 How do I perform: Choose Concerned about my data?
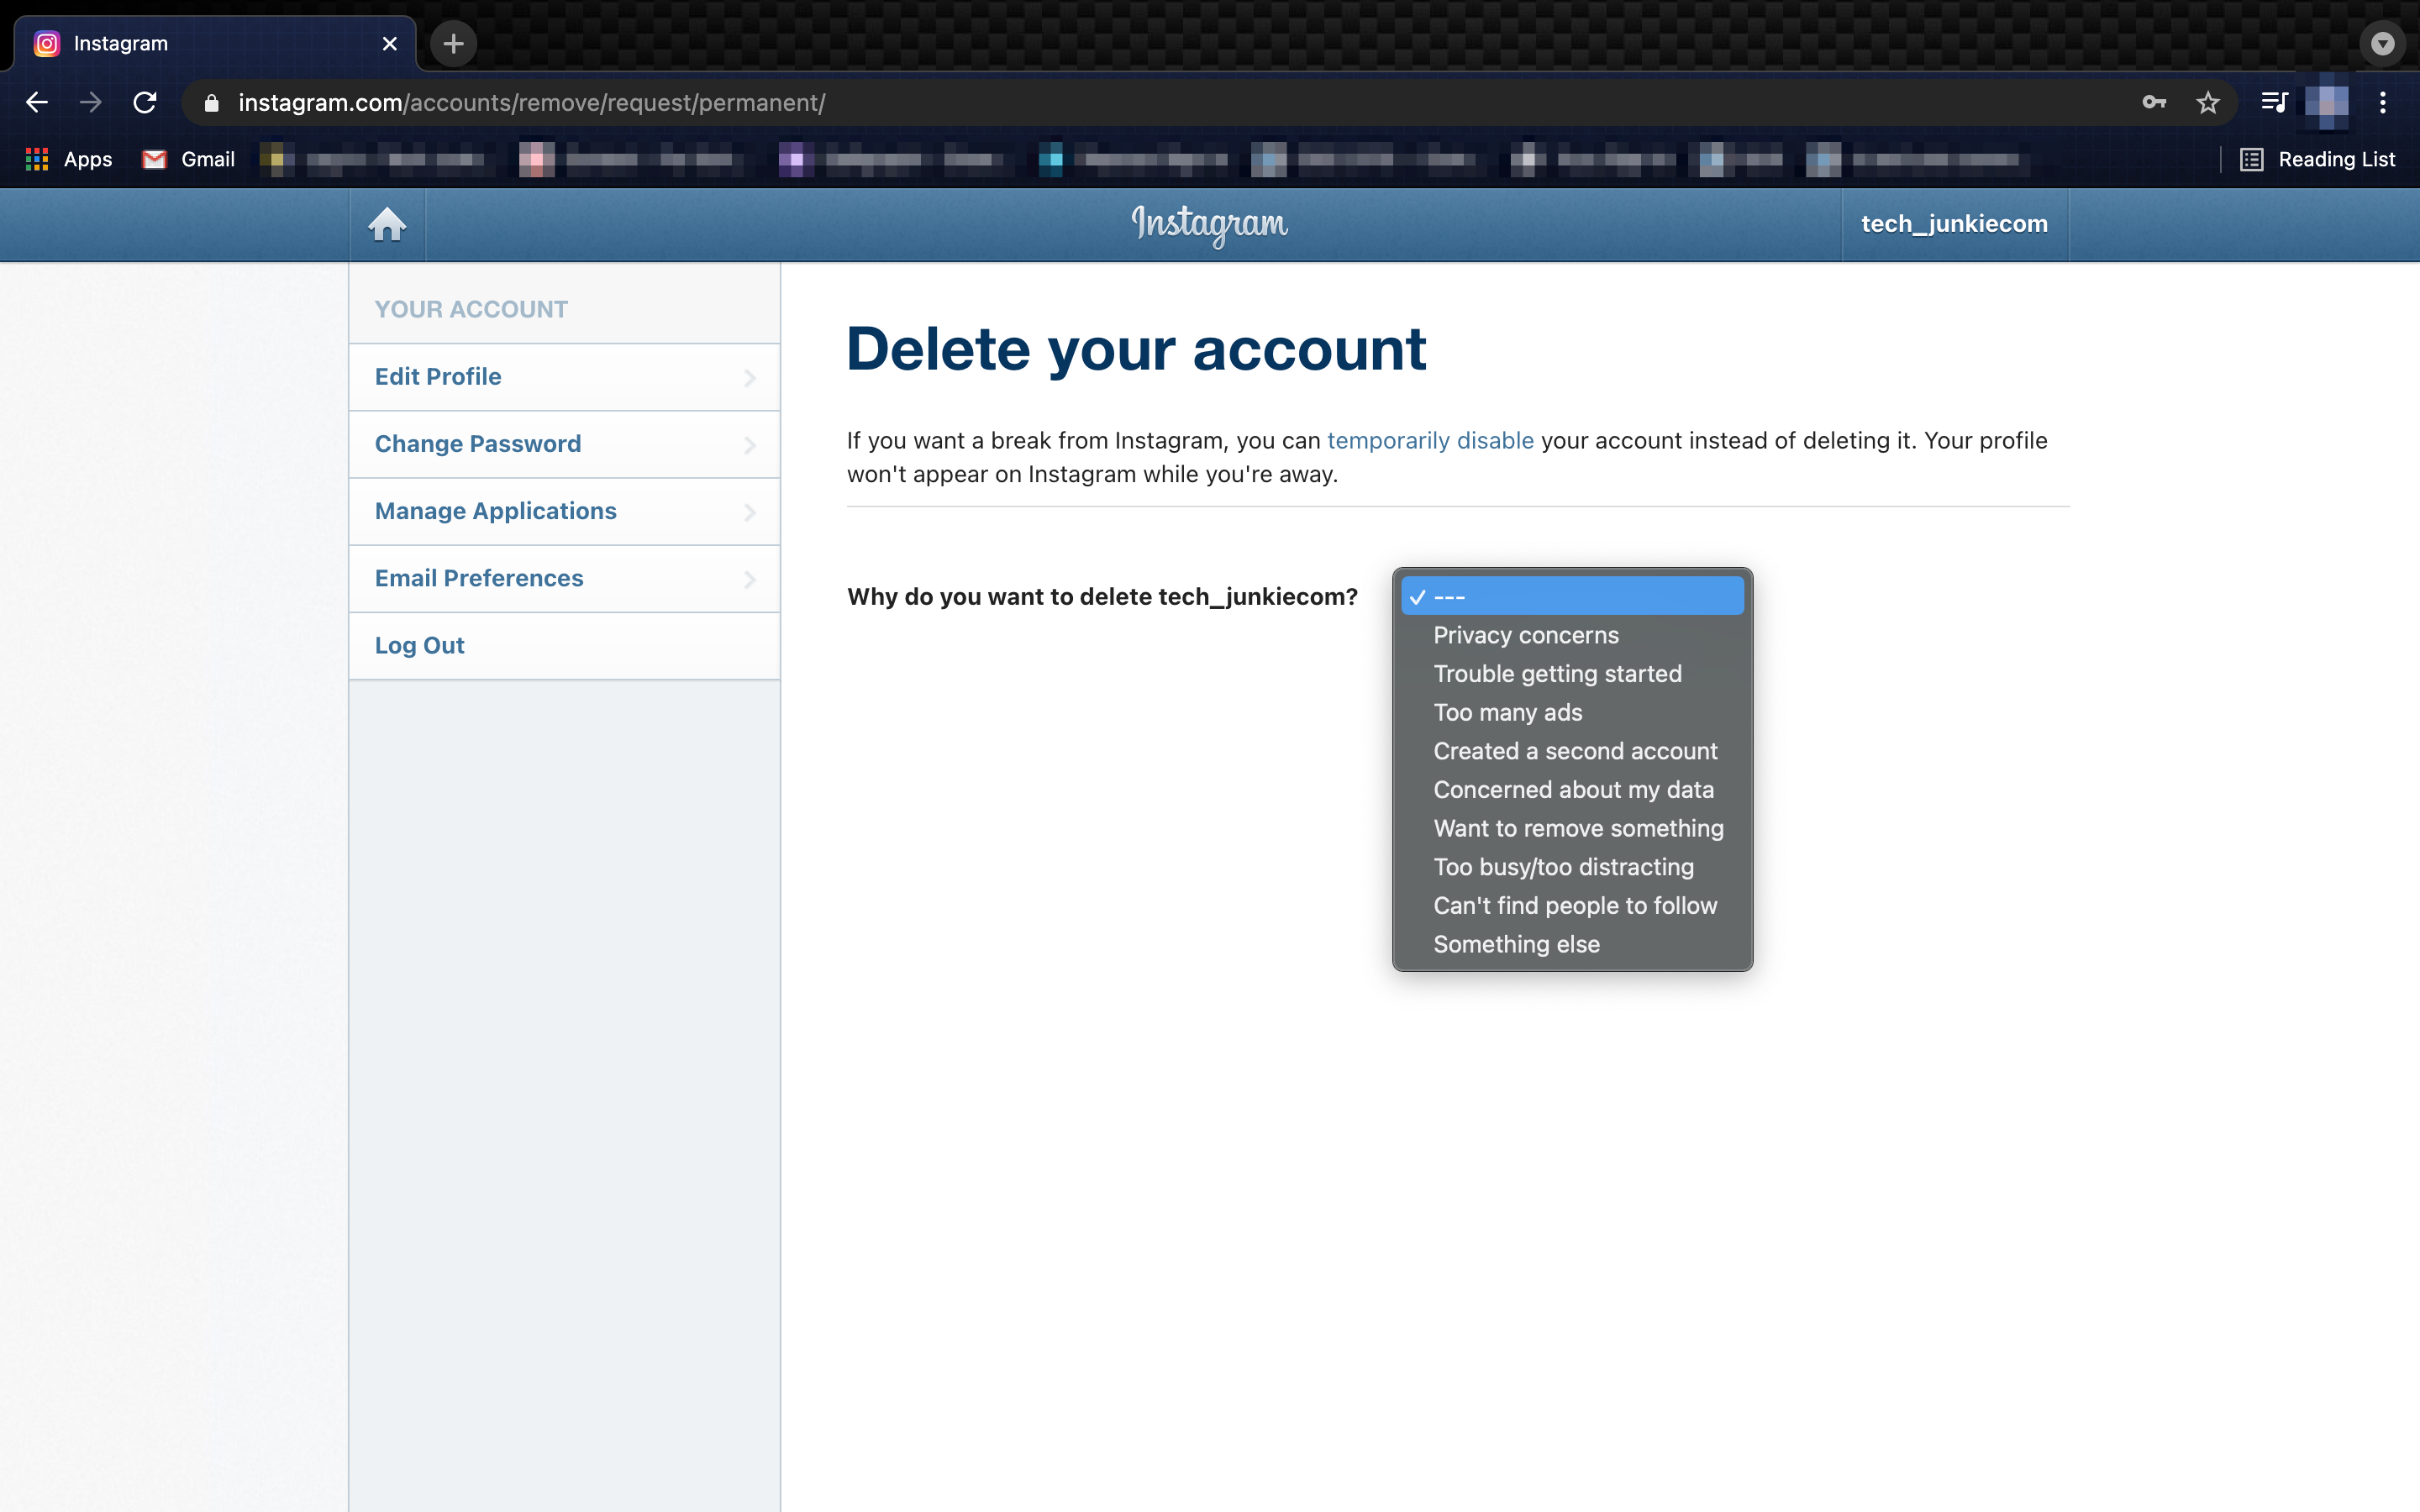tap(1572, 790)
